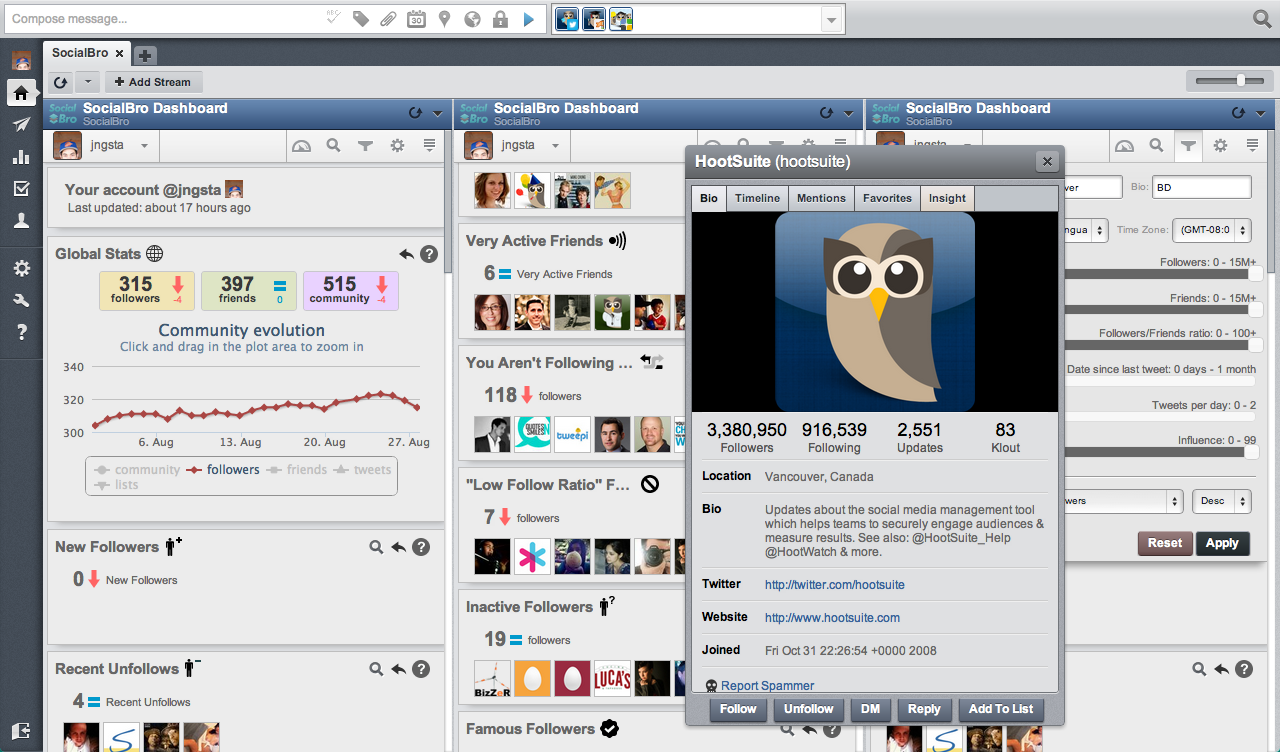Open the Help question mark in sidebar

coord(21,332)
